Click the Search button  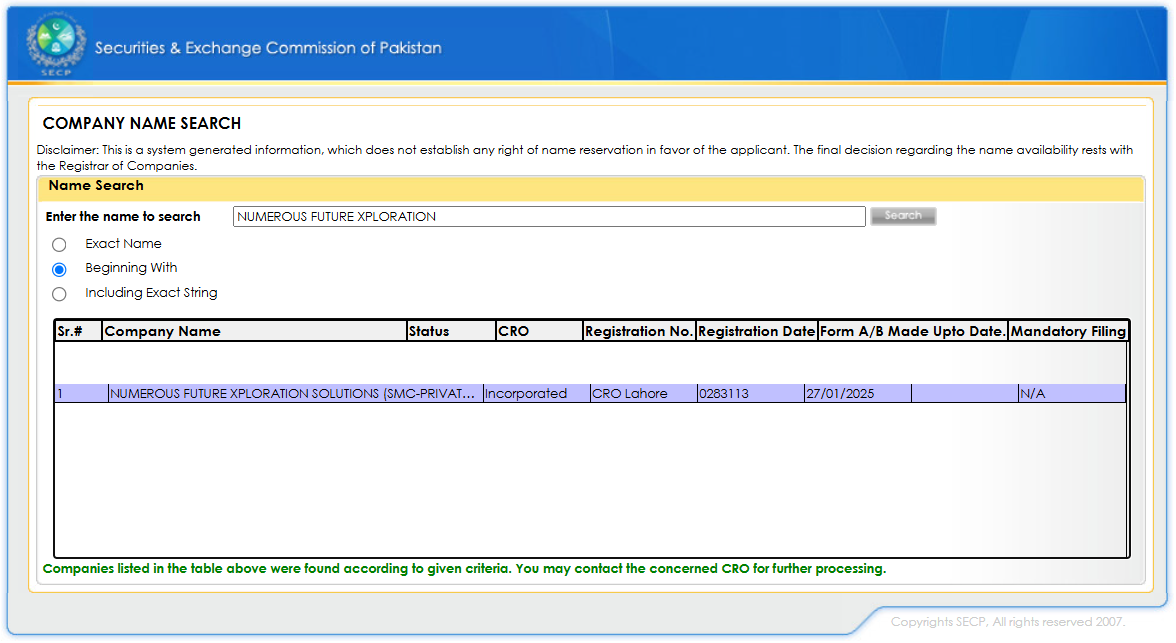(x=903, y=216)
